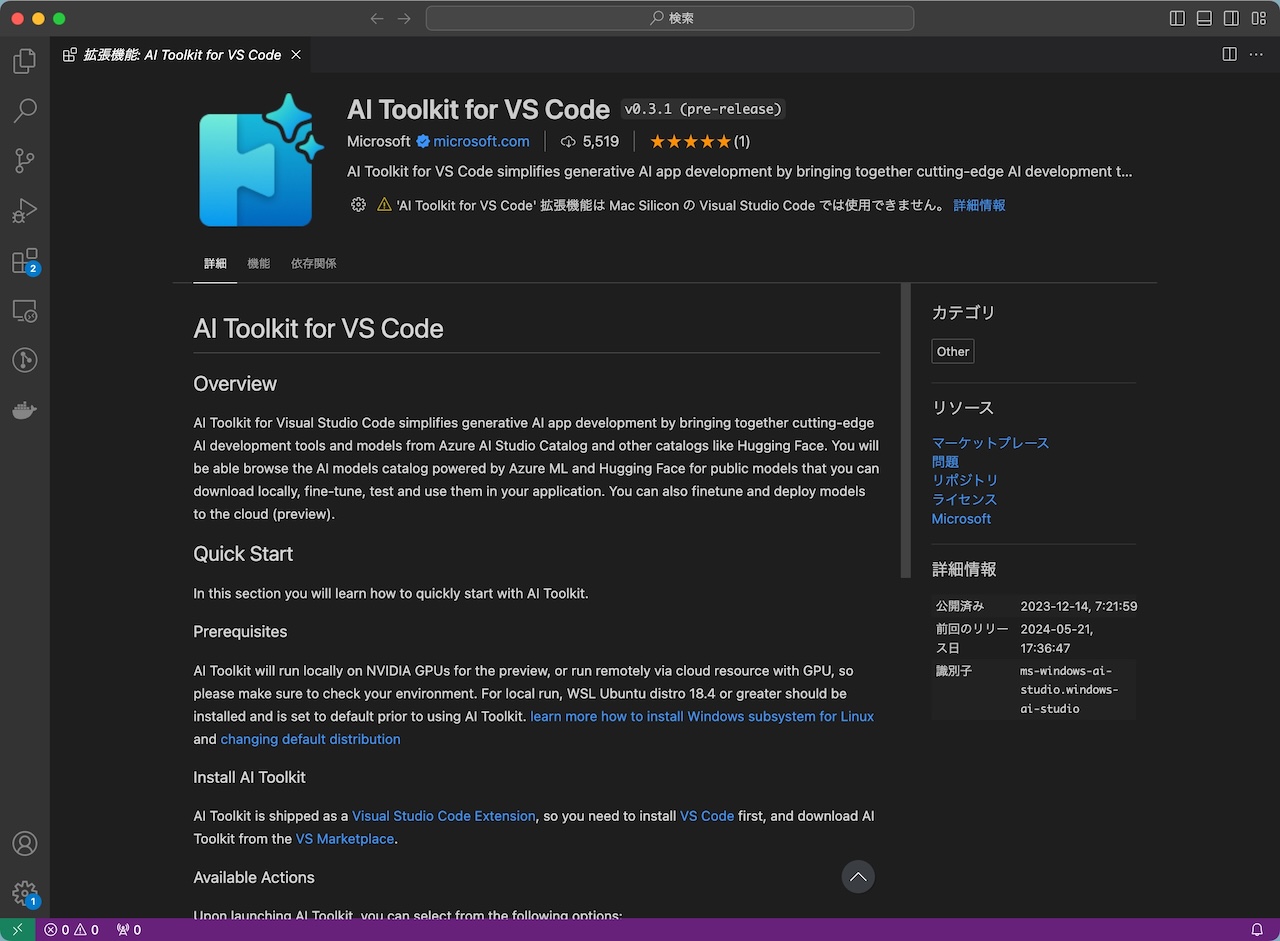Open the Extensions view with badge 2
The height and width of the screenshot is (941, 1280).
24,261
